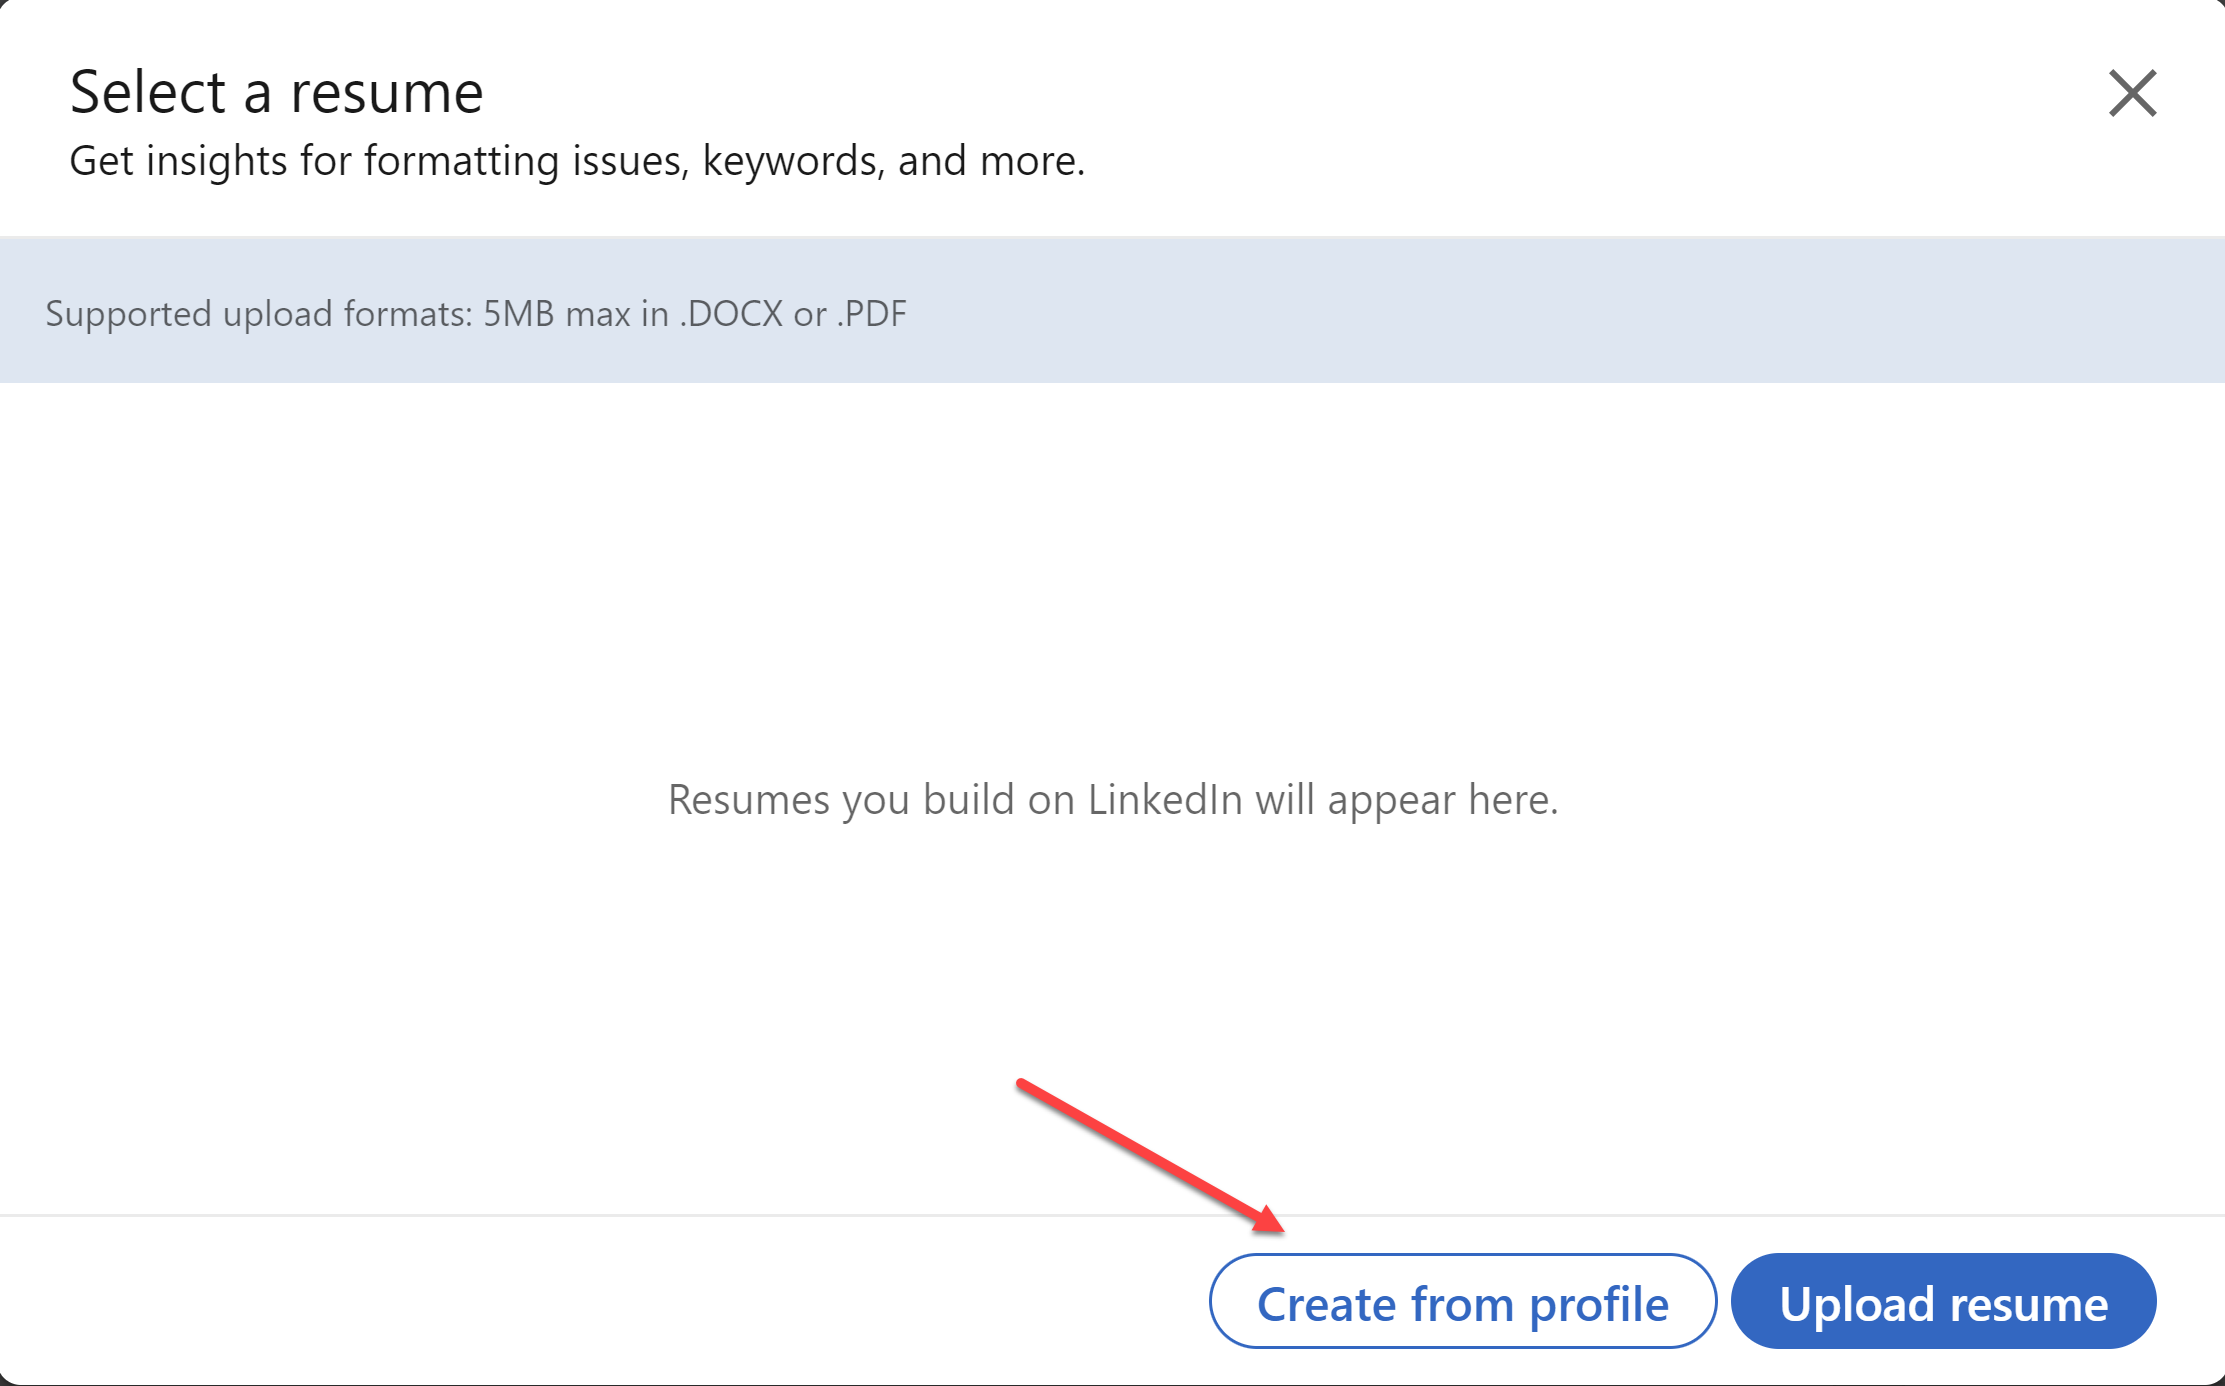
Task: Click the arrowhead tip of red arrow
Action: 1277,1227
